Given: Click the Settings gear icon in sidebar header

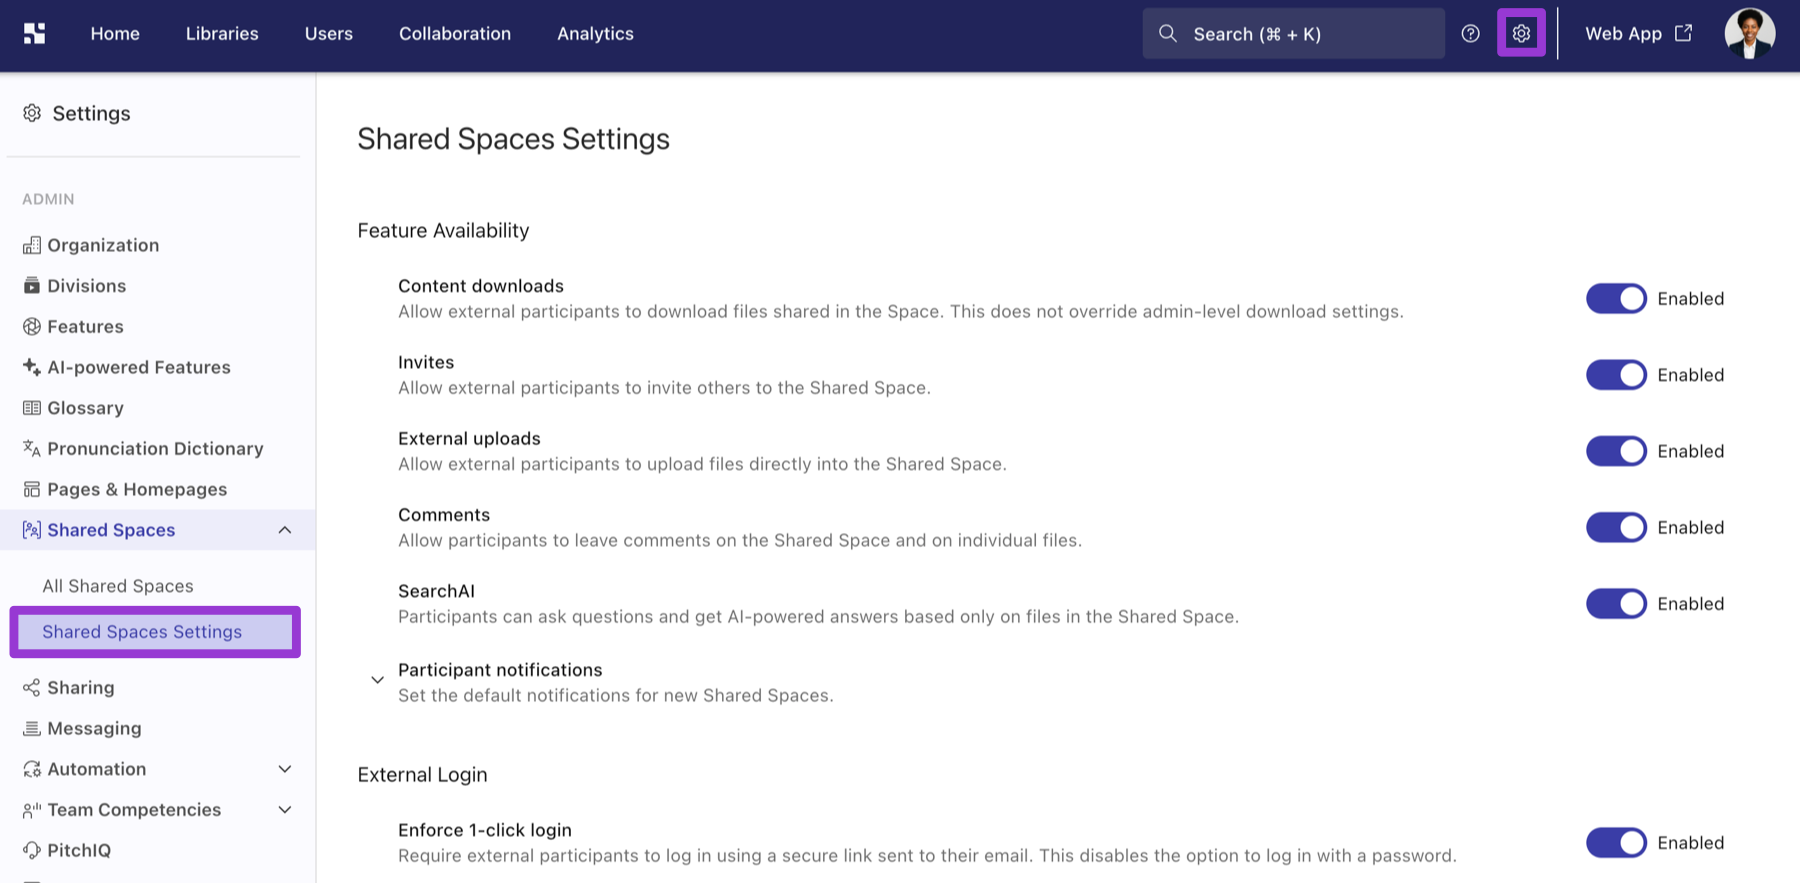Looking at the screenshot, I should [x=32, y=113].
